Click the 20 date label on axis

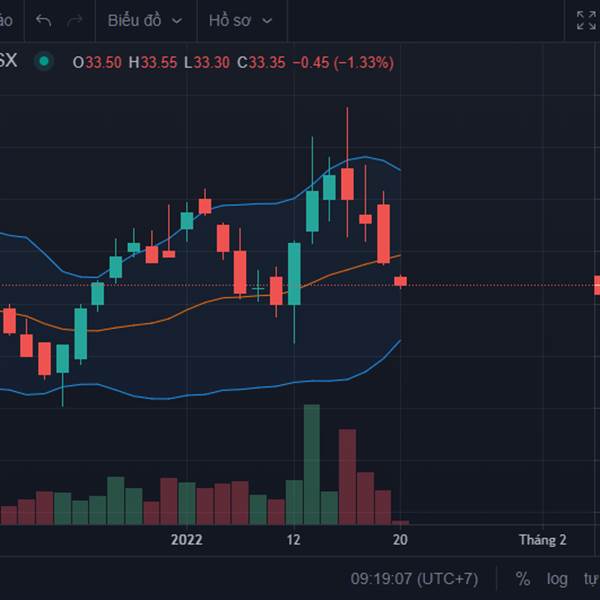point(400,540)
